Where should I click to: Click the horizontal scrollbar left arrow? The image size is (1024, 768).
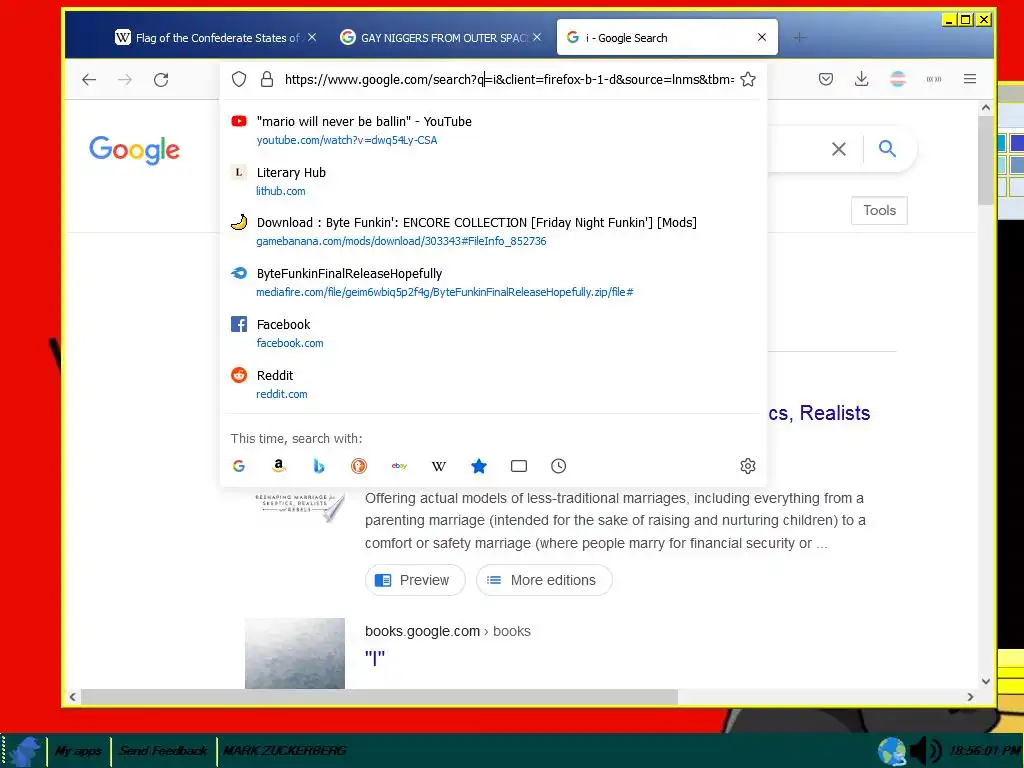[x=72, y=697]
